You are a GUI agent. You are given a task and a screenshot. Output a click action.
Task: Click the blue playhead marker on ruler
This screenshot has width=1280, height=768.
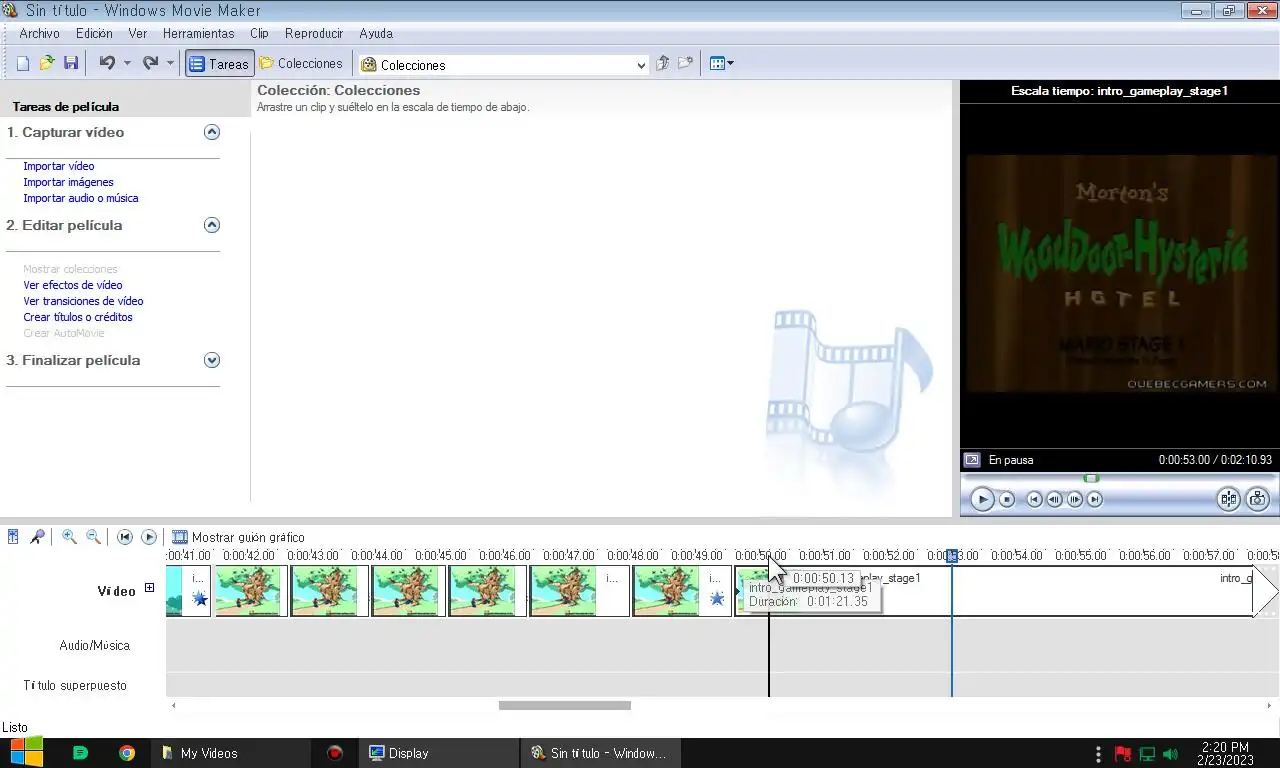[952, 556]
